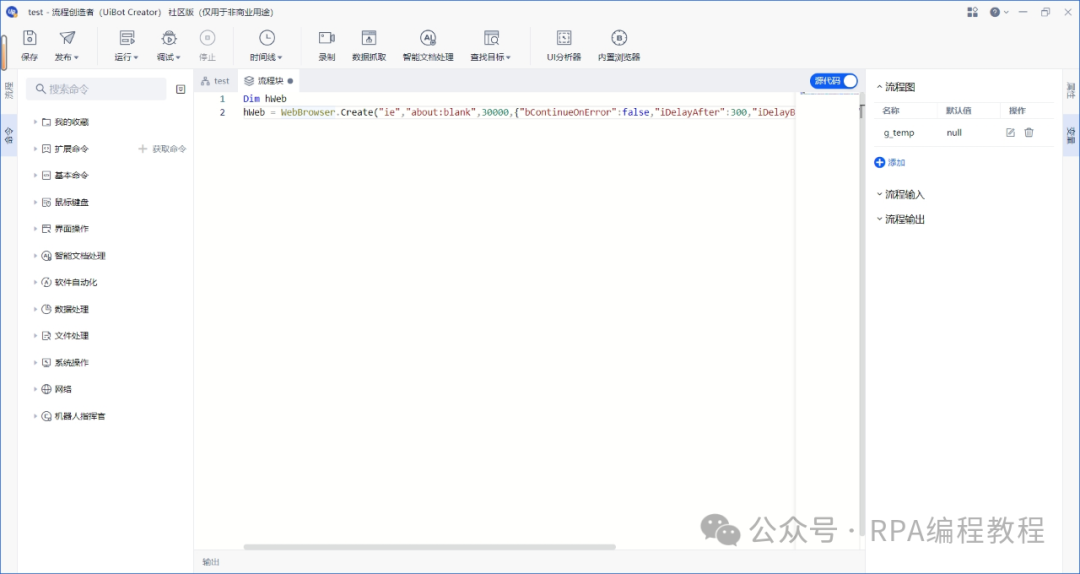Open the 调试 dropdown arrow
1080x574 pixels.
(x=178, y=58)
